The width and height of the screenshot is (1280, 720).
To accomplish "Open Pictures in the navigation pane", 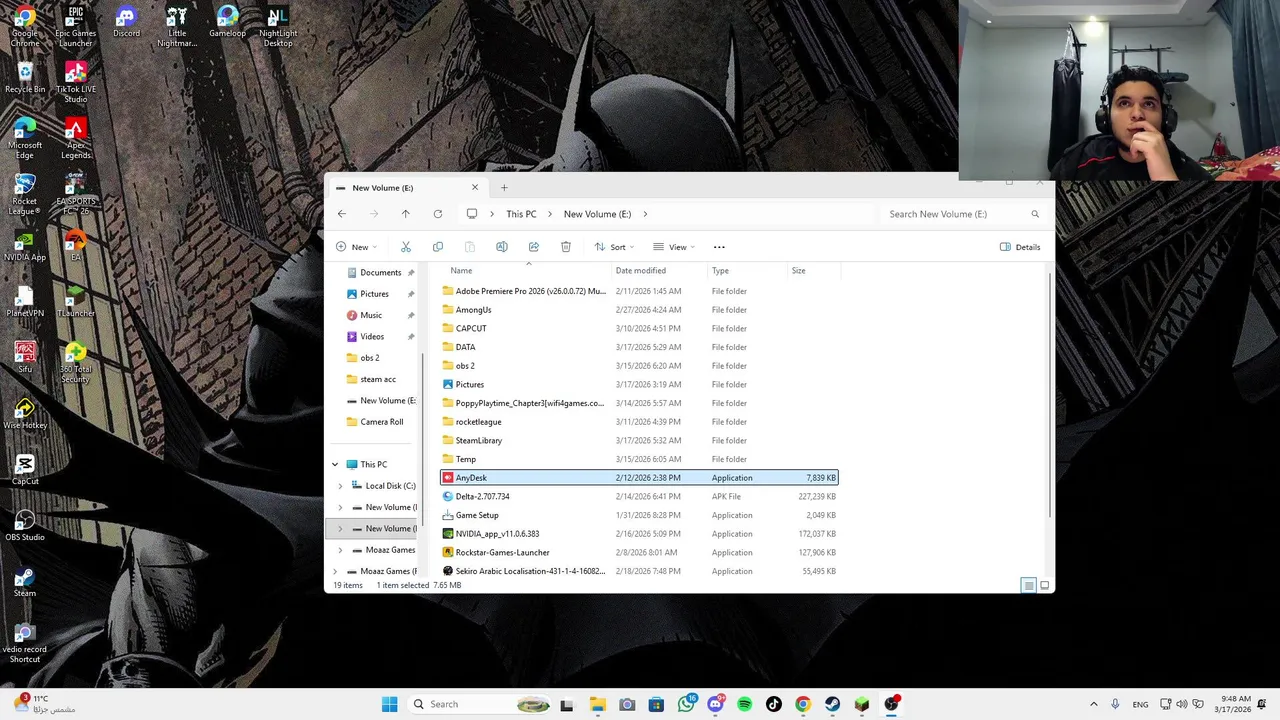I will [x=374, y=294].
